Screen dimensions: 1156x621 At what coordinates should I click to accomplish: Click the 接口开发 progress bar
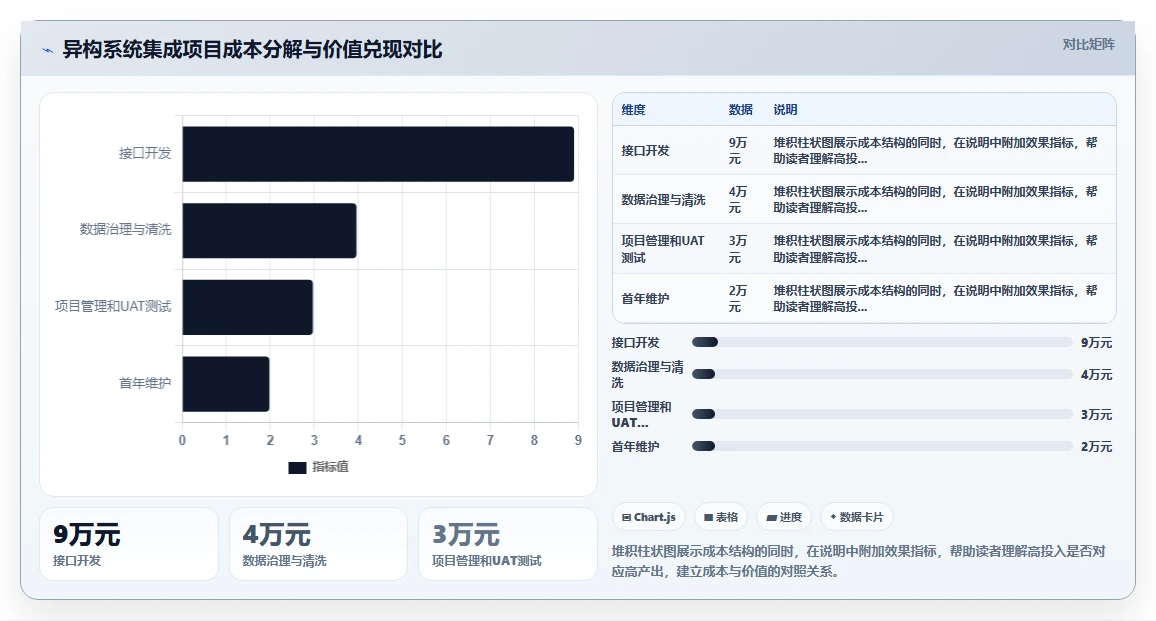point(882,342)
